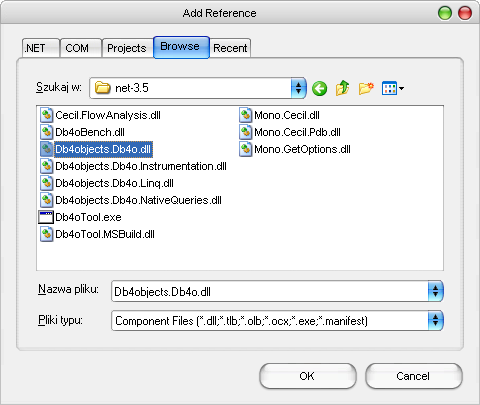The height and width of the screenshot is (405, 480).
Task: Select Mono.Cecil.dll file name
Action: point(287,115)
